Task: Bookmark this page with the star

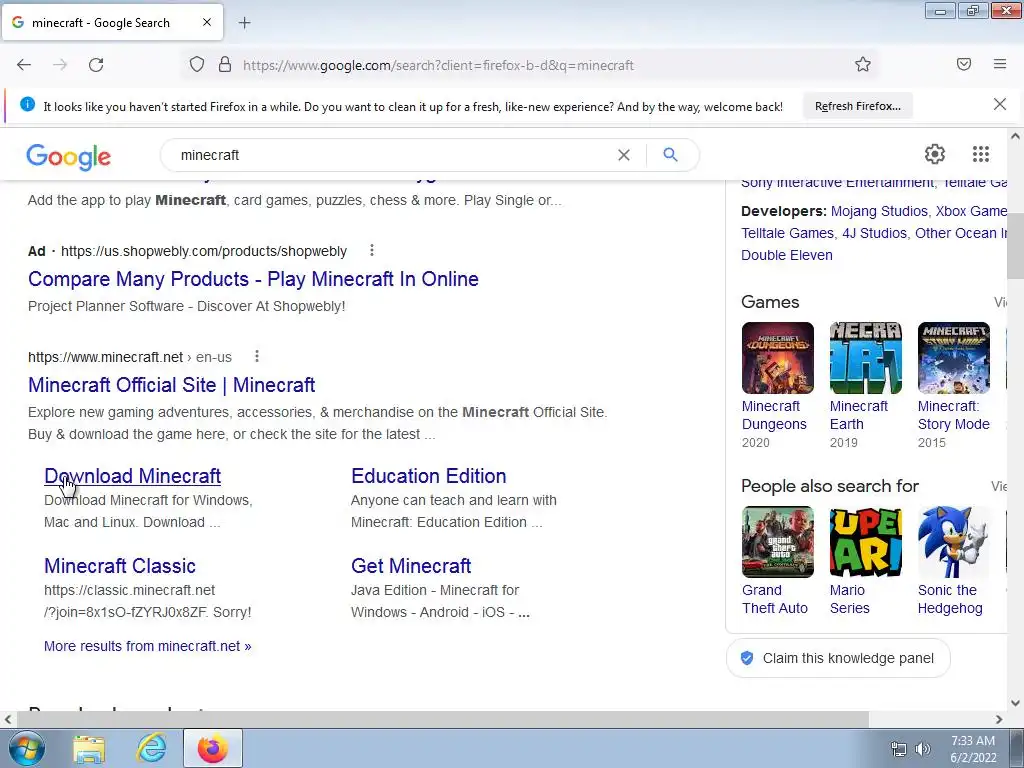Action: click(863, 65)
